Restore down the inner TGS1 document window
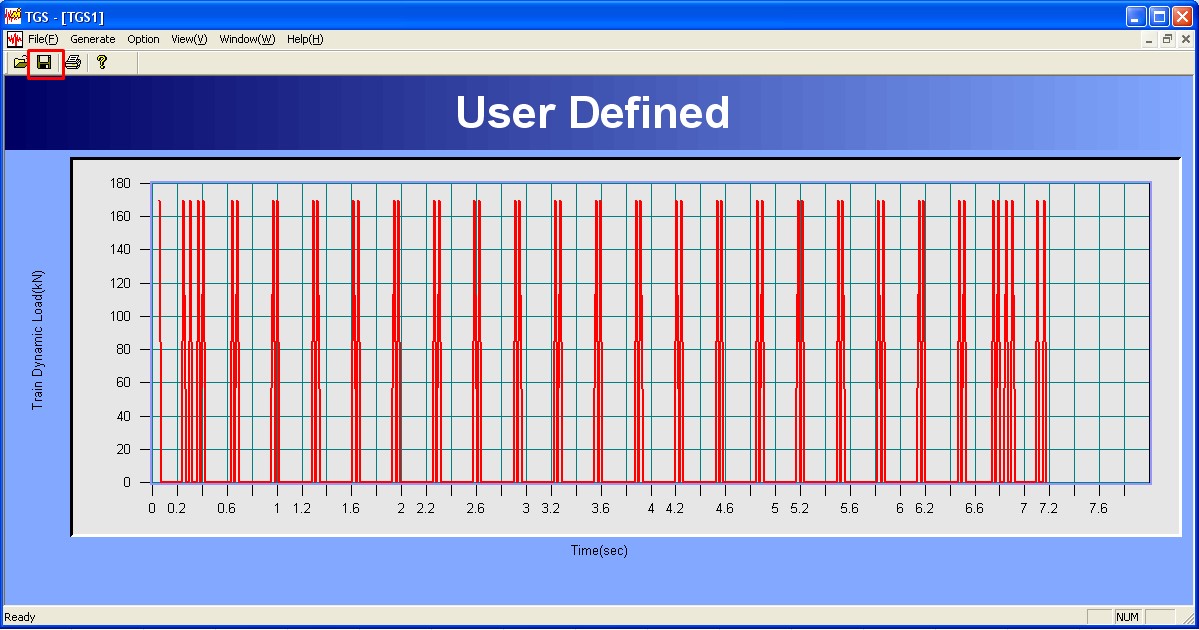 (x=1166, y=39)
